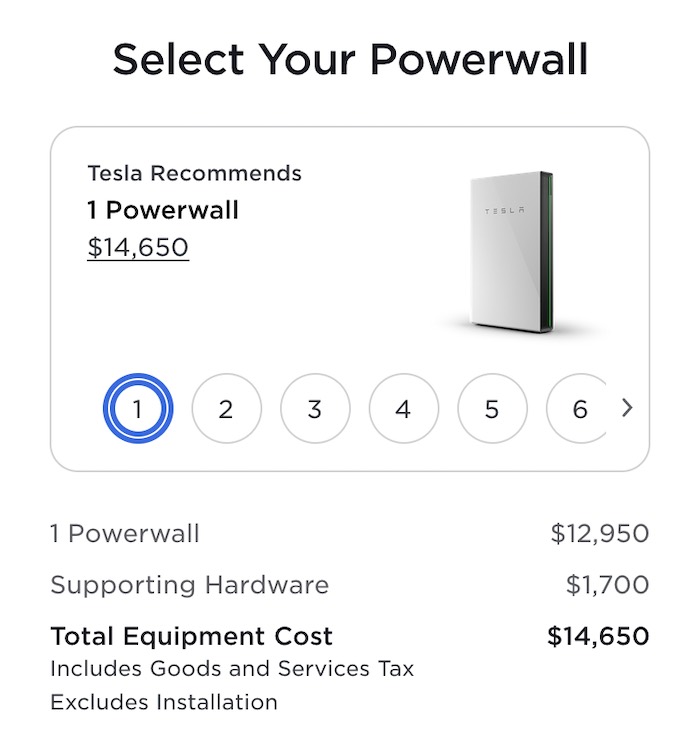
Task: Show more quantities with right chevron
Action: coord(627,408)
